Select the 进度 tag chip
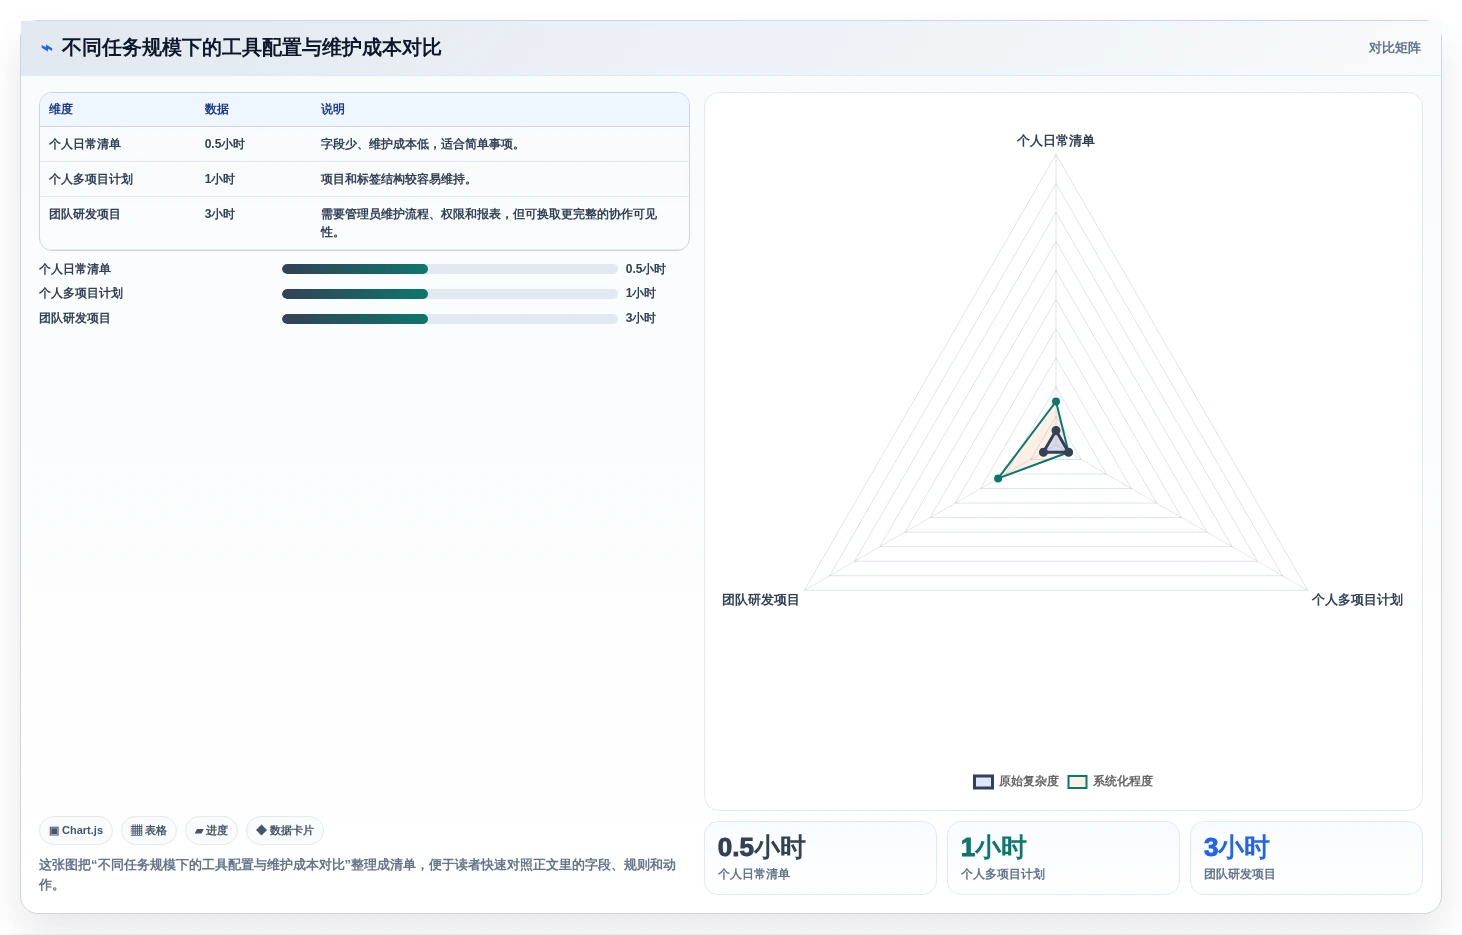 (x=211, y=830)
